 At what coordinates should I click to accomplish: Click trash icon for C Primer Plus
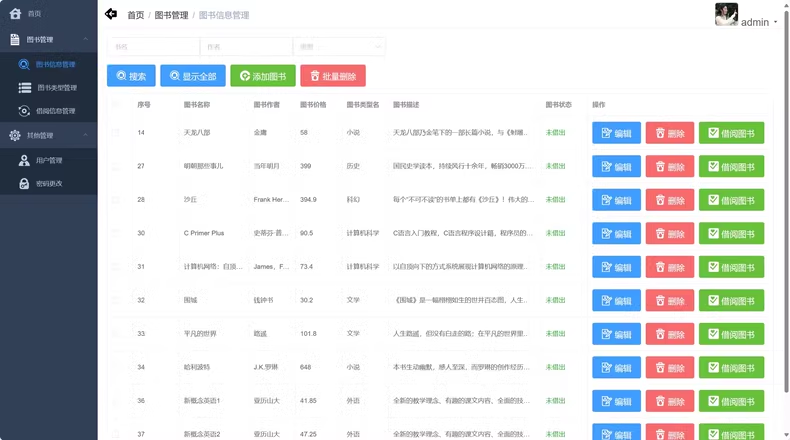(x=660, y=233)
